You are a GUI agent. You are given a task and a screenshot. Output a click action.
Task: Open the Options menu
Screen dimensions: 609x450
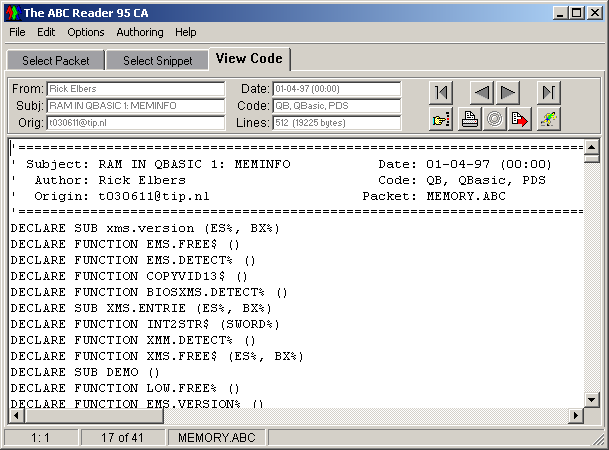click(x=86, y=32)
